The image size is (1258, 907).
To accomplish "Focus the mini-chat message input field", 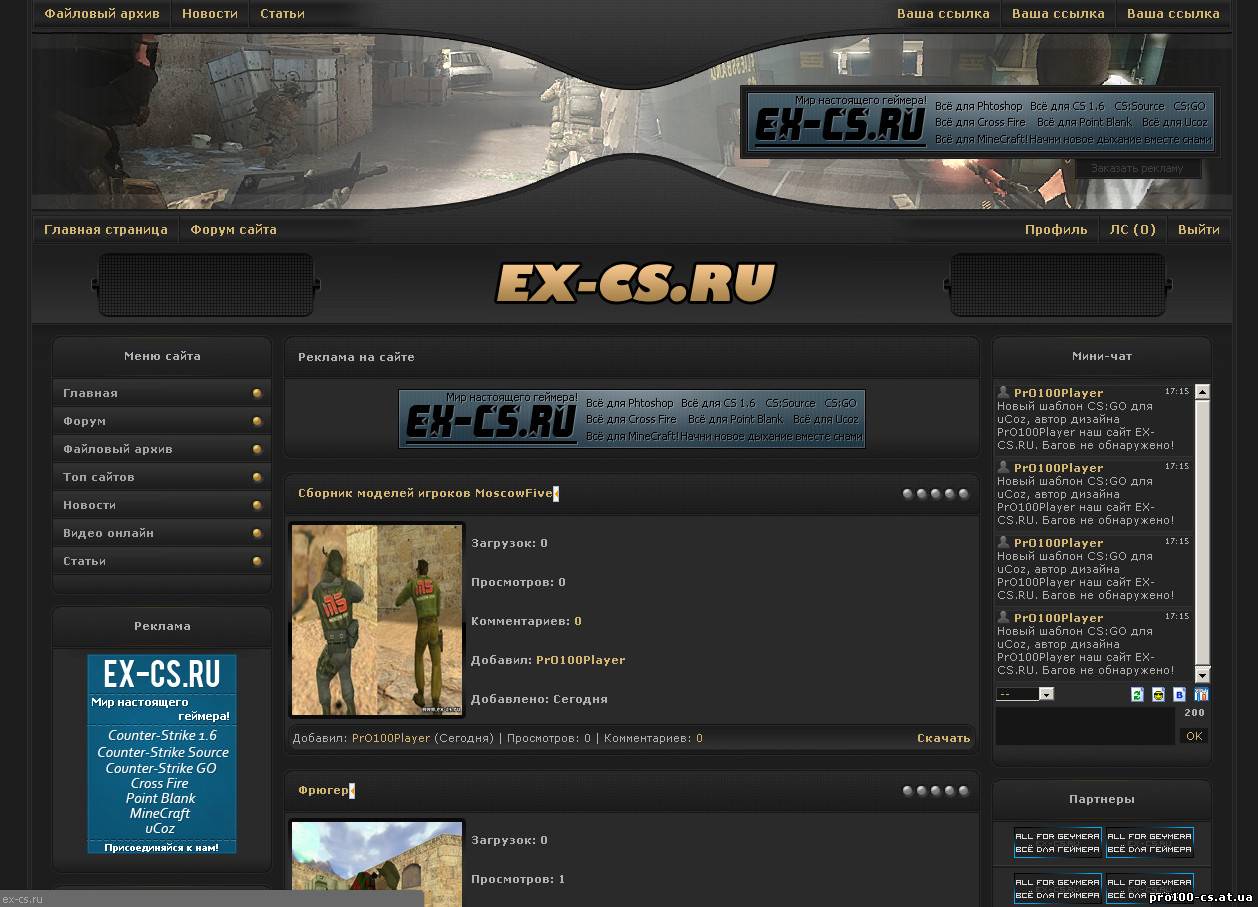I will point(1085,726).
